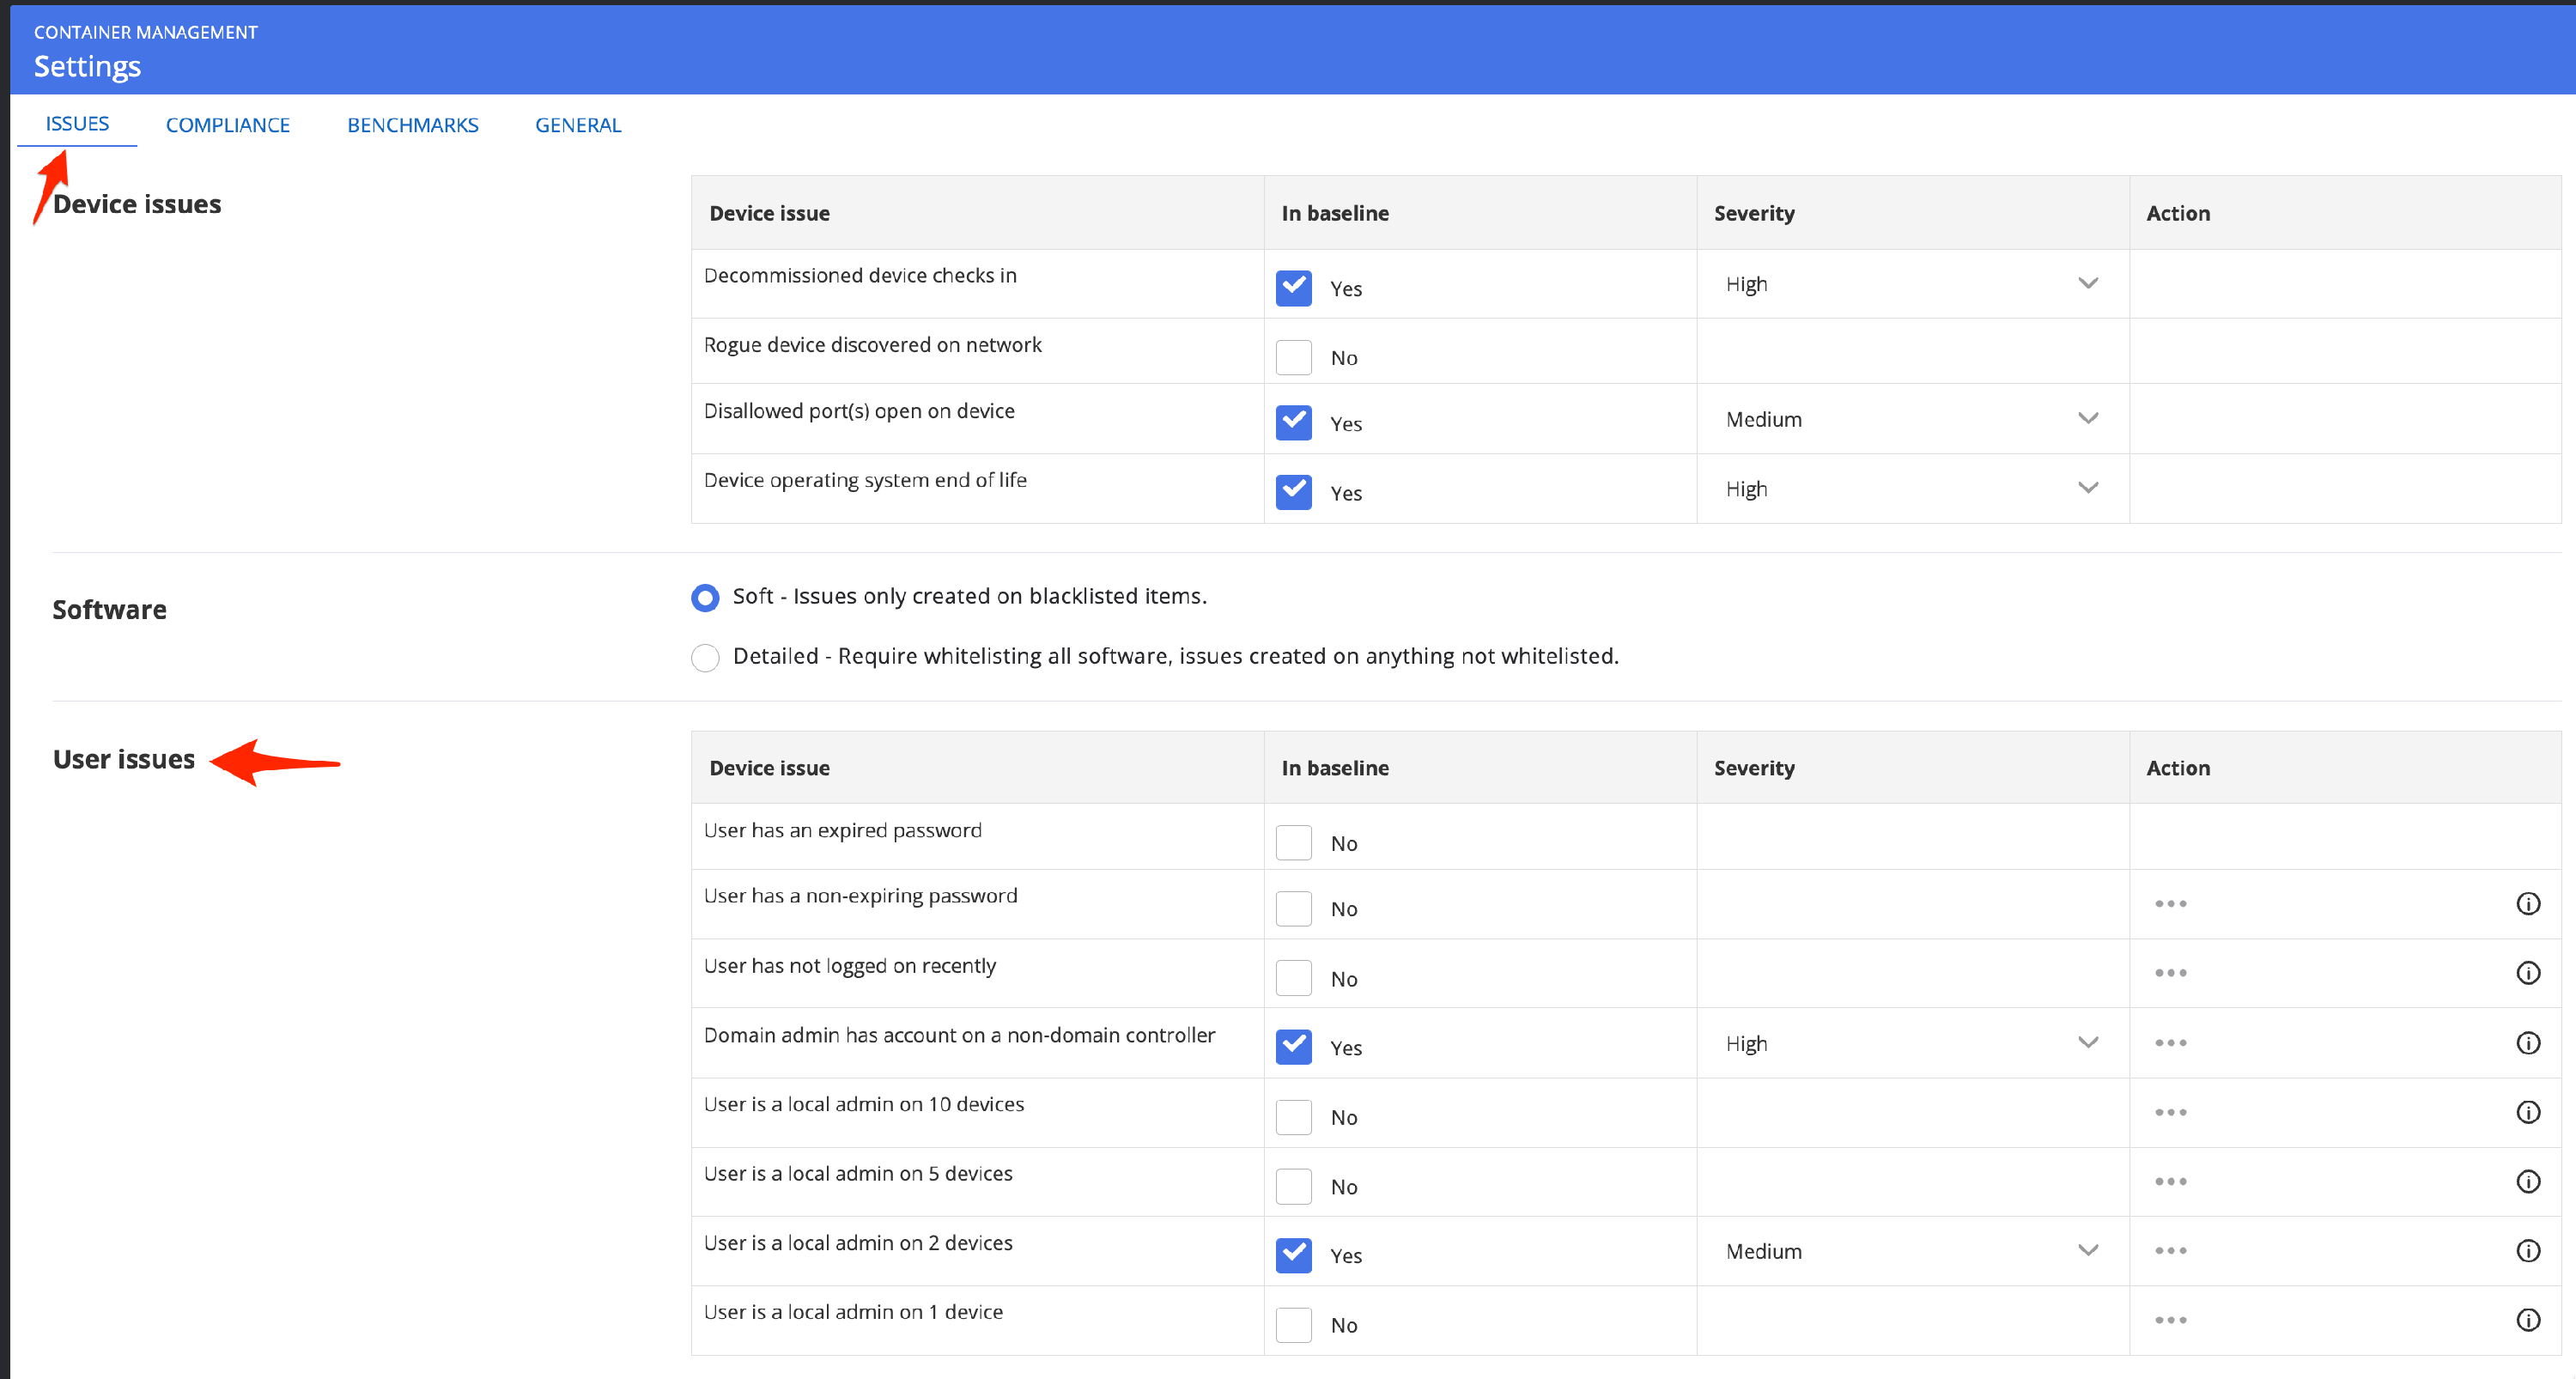
Task: Expand severity dropdown for Disallowed ports open
Action: click(x=1910, y=419)
